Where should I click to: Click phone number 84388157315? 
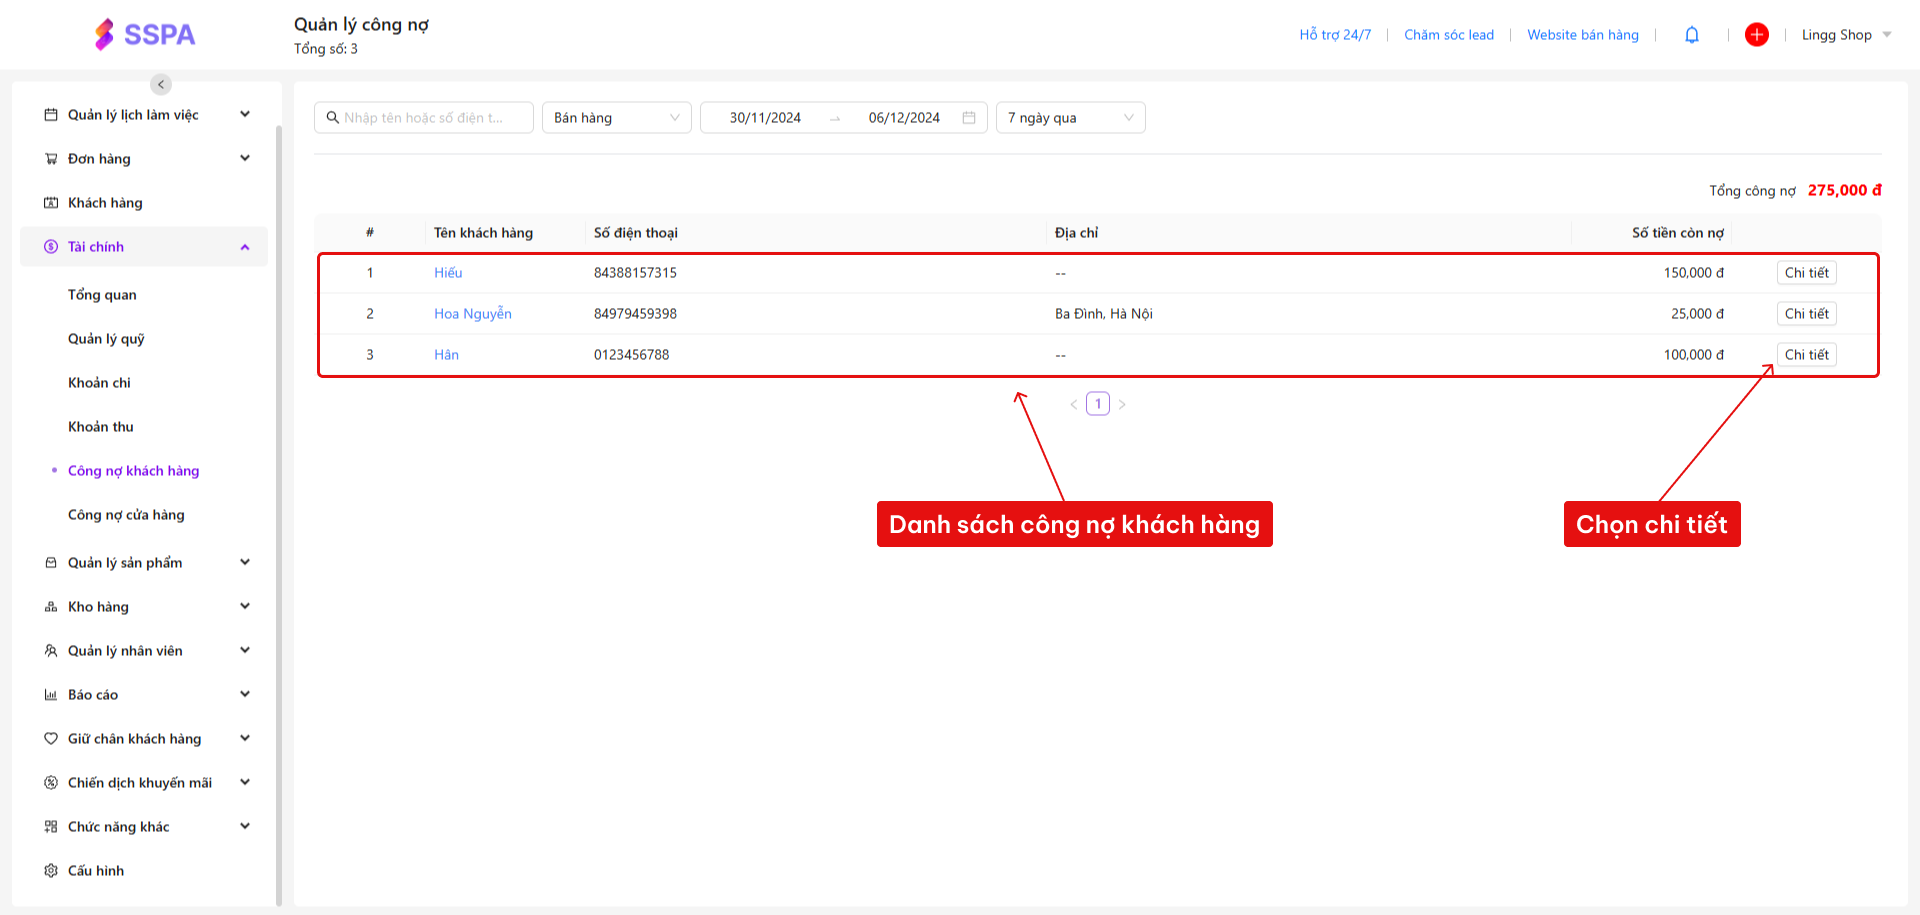pyautogui.click(x=635, y=273)
